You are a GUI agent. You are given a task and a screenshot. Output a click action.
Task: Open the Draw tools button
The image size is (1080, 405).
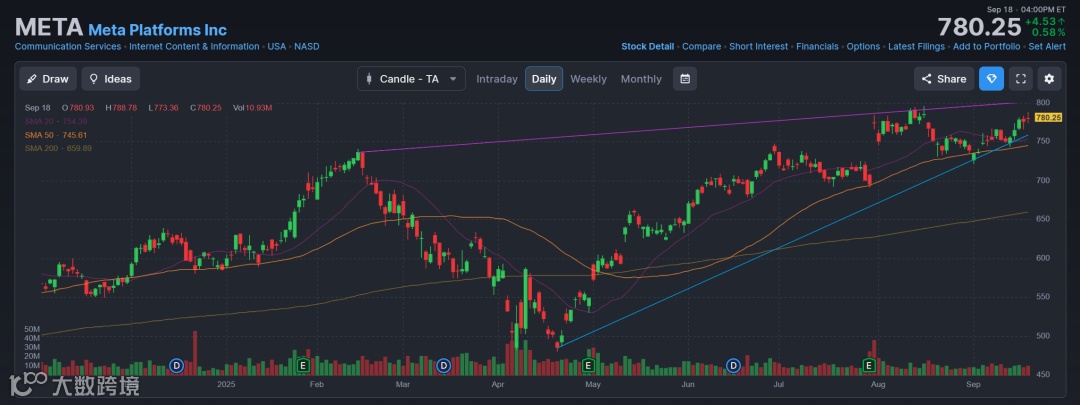tap(47, 79)
